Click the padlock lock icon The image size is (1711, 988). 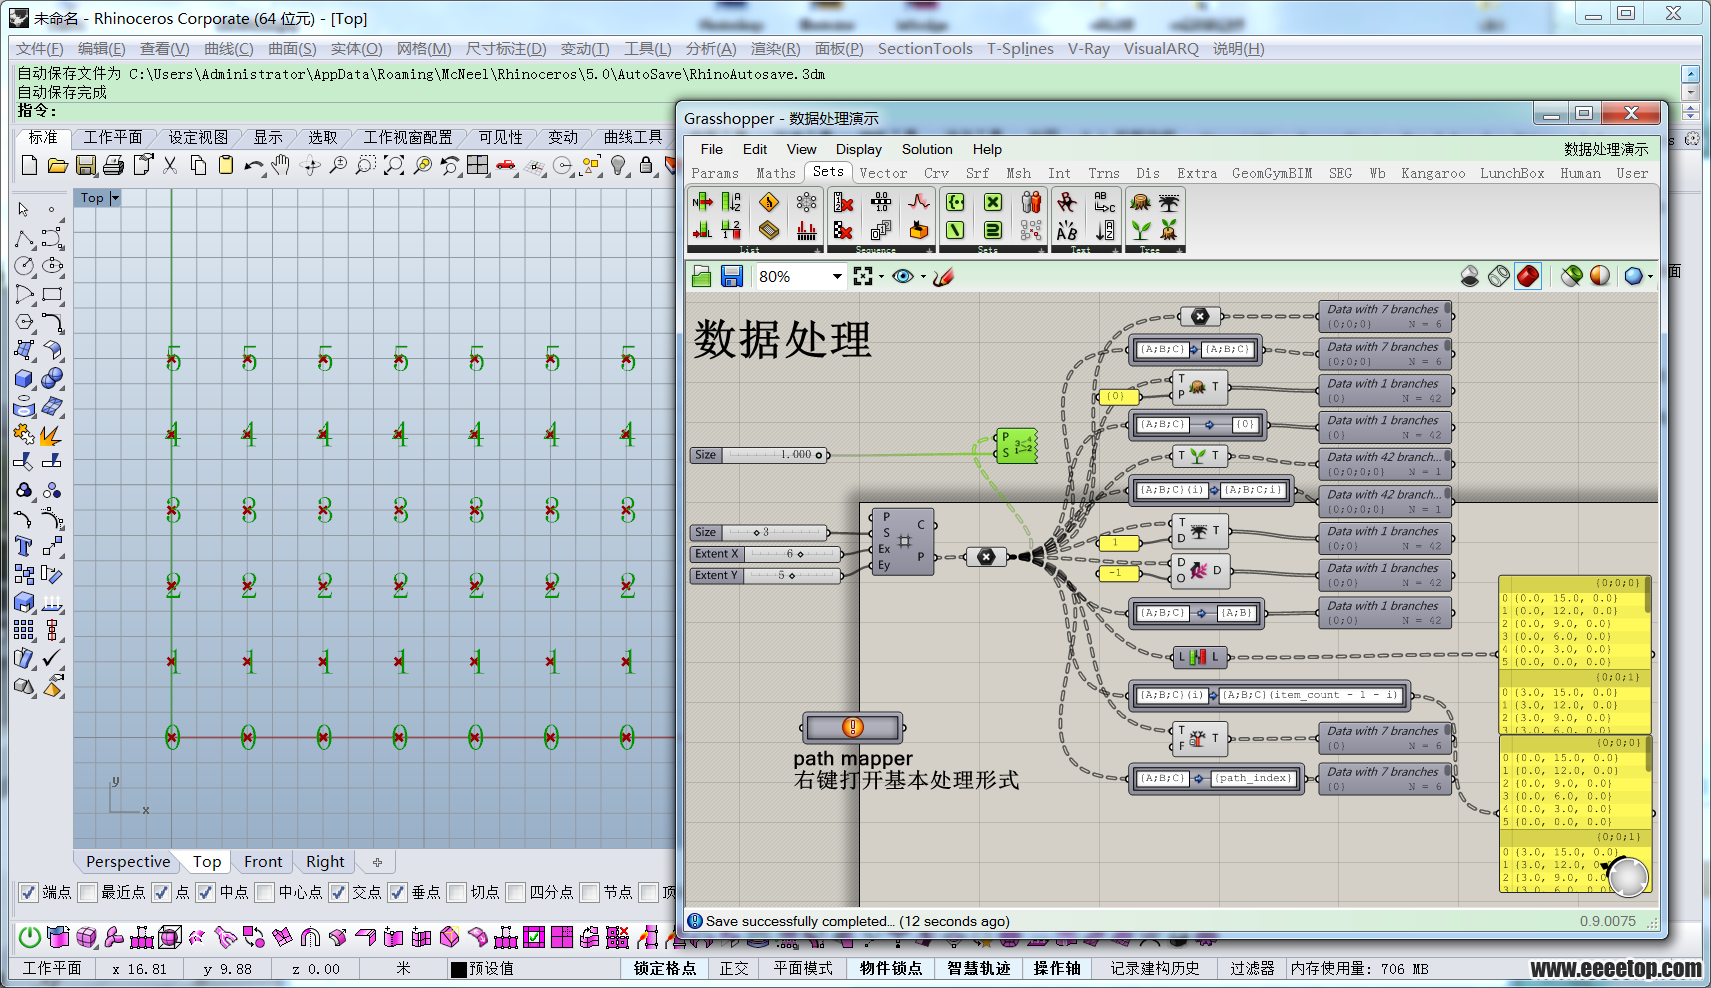646,165
